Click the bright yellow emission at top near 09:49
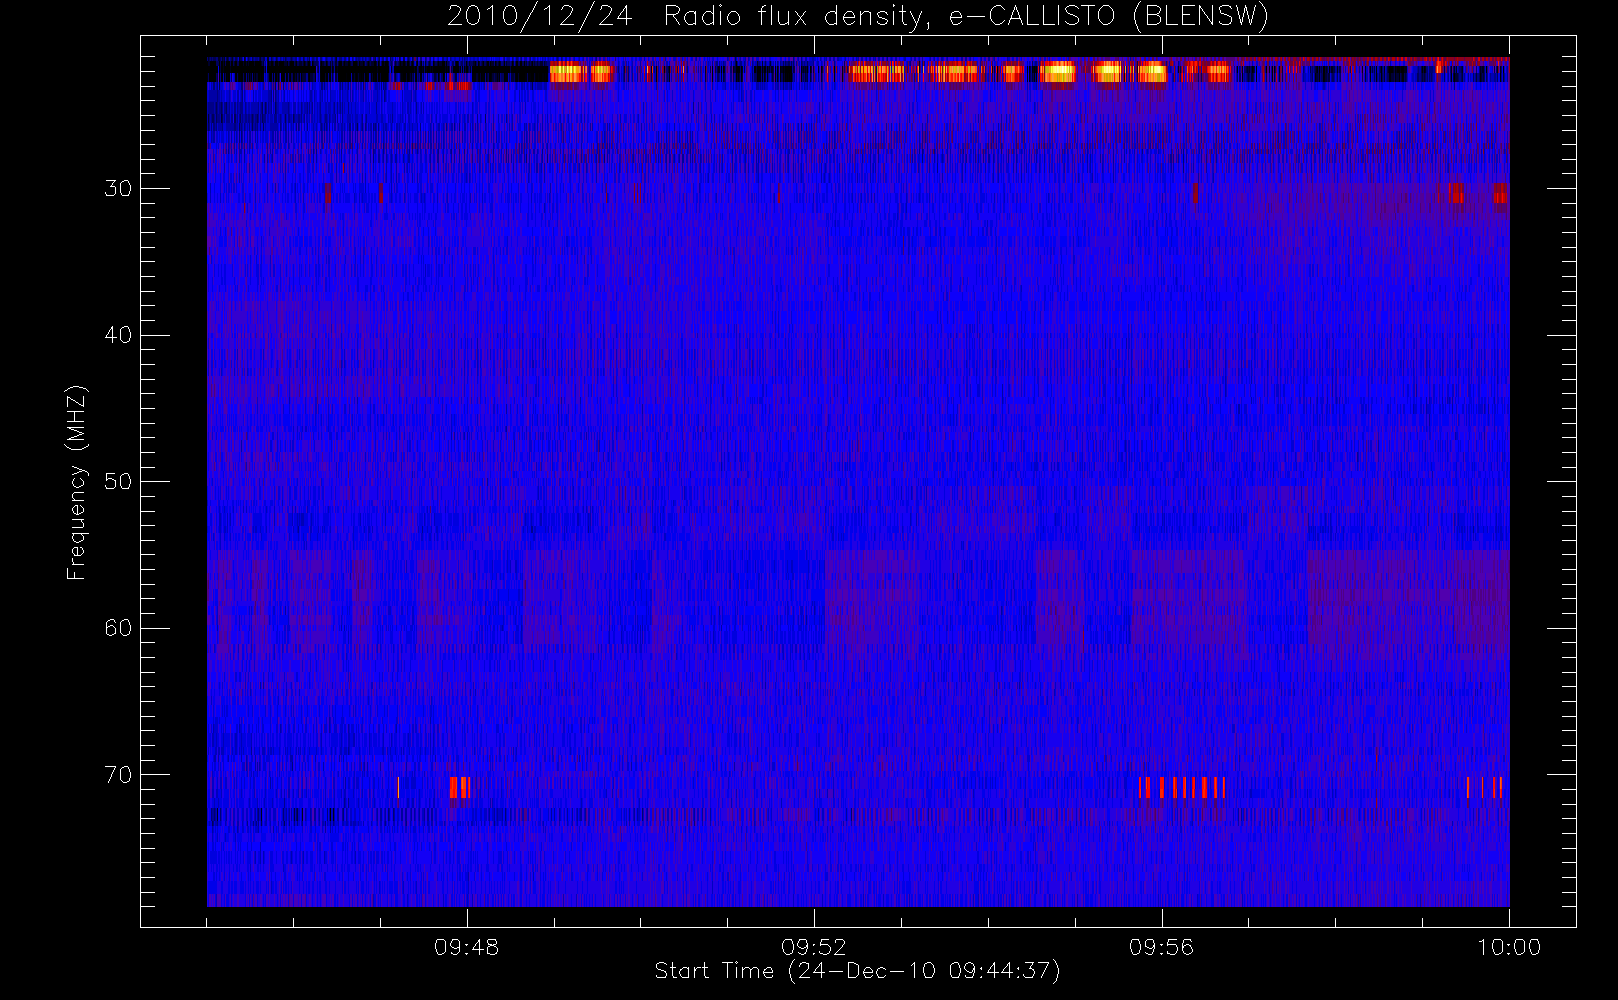1618x1000 pixels. click(x=580, y=72)
